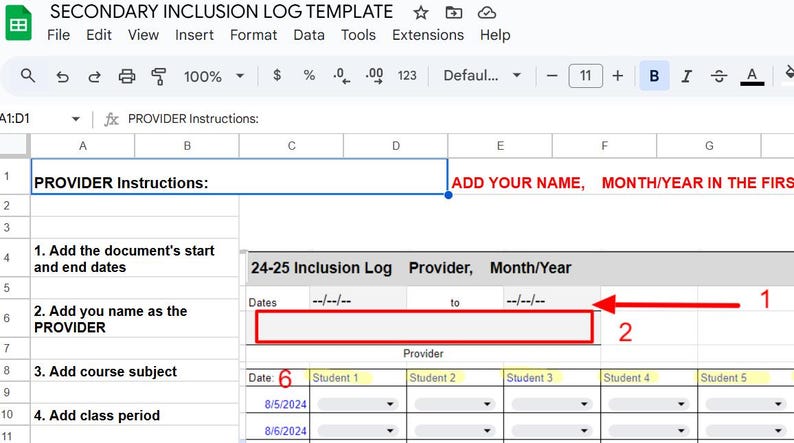Select column G header

(x=709, y=146)
